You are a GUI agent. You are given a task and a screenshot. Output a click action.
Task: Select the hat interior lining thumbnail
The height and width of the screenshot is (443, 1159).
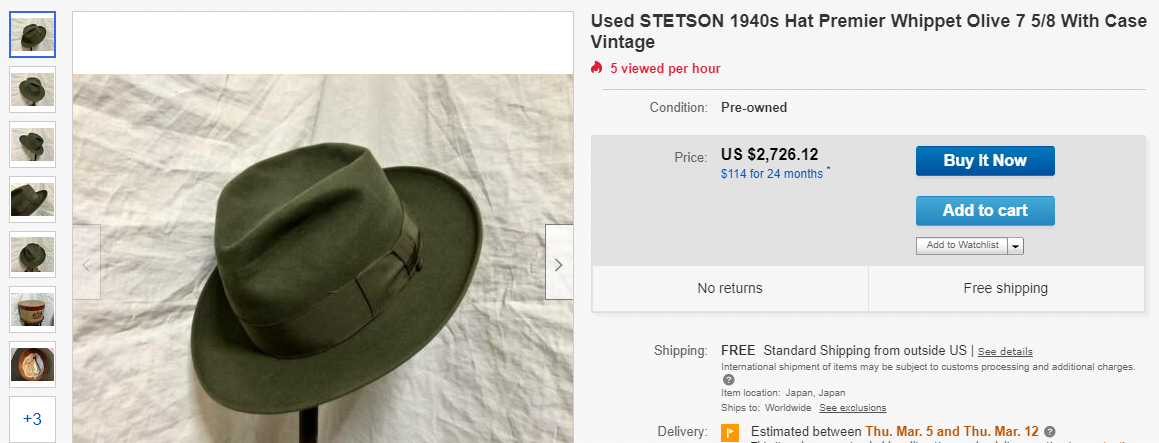coord(33,364)
